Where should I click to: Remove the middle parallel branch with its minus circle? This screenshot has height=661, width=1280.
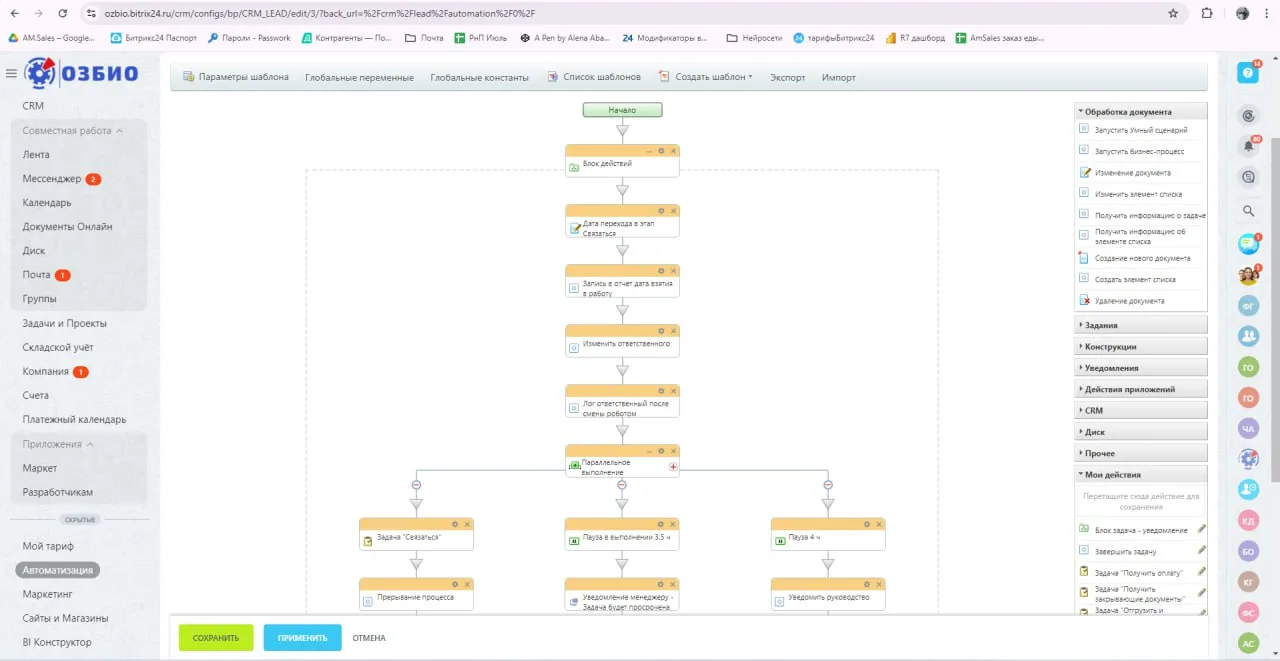coord(622,485)
